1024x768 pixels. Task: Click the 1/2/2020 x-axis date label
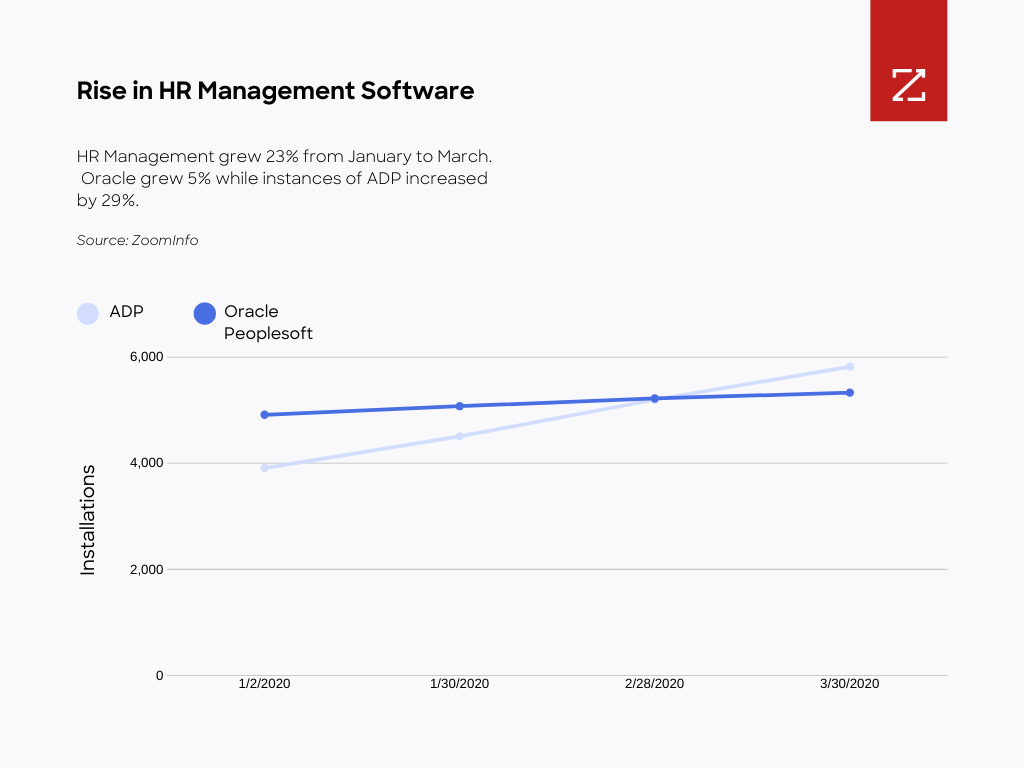(264, 684)
